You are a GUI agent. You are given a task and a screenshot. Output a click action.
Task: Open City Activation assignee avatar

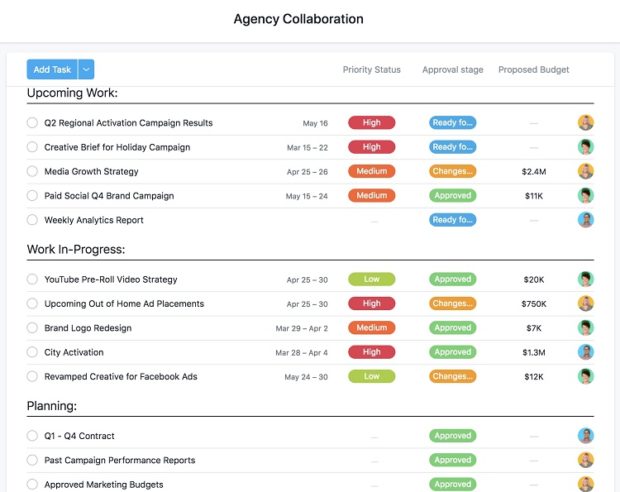point(586,352)
